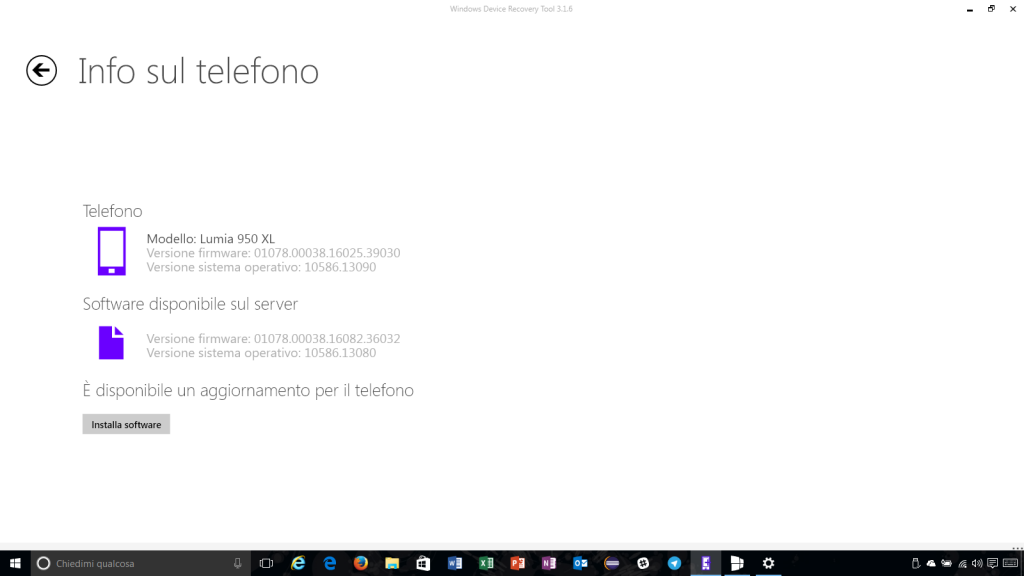Open File Explorer from the taskbar
Viewport: 1024px width, 576px height.
pos(392,563)
